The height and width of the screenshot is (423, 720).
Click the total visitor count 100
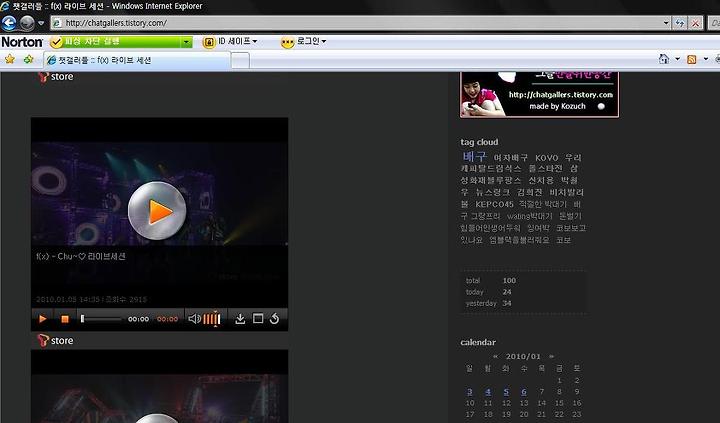(x=509, y=281)
